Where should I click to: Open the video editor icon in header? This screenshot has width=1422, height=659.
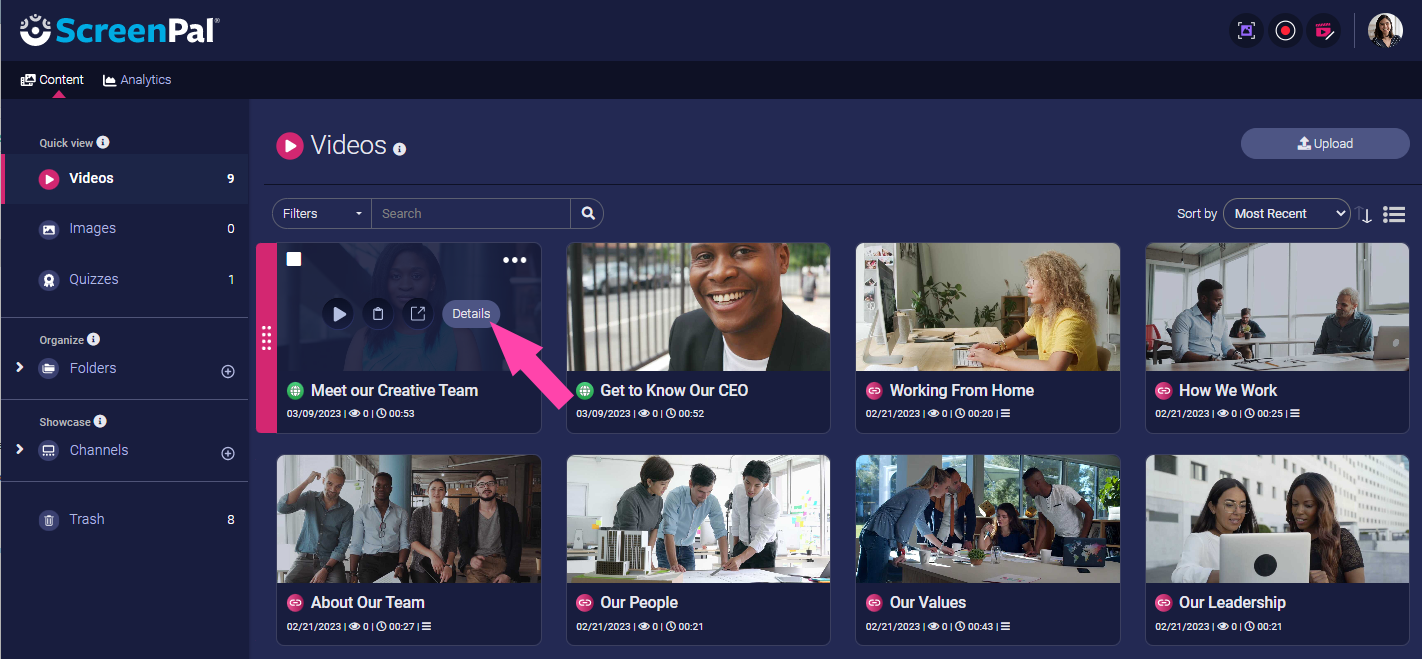(1326, 31)
